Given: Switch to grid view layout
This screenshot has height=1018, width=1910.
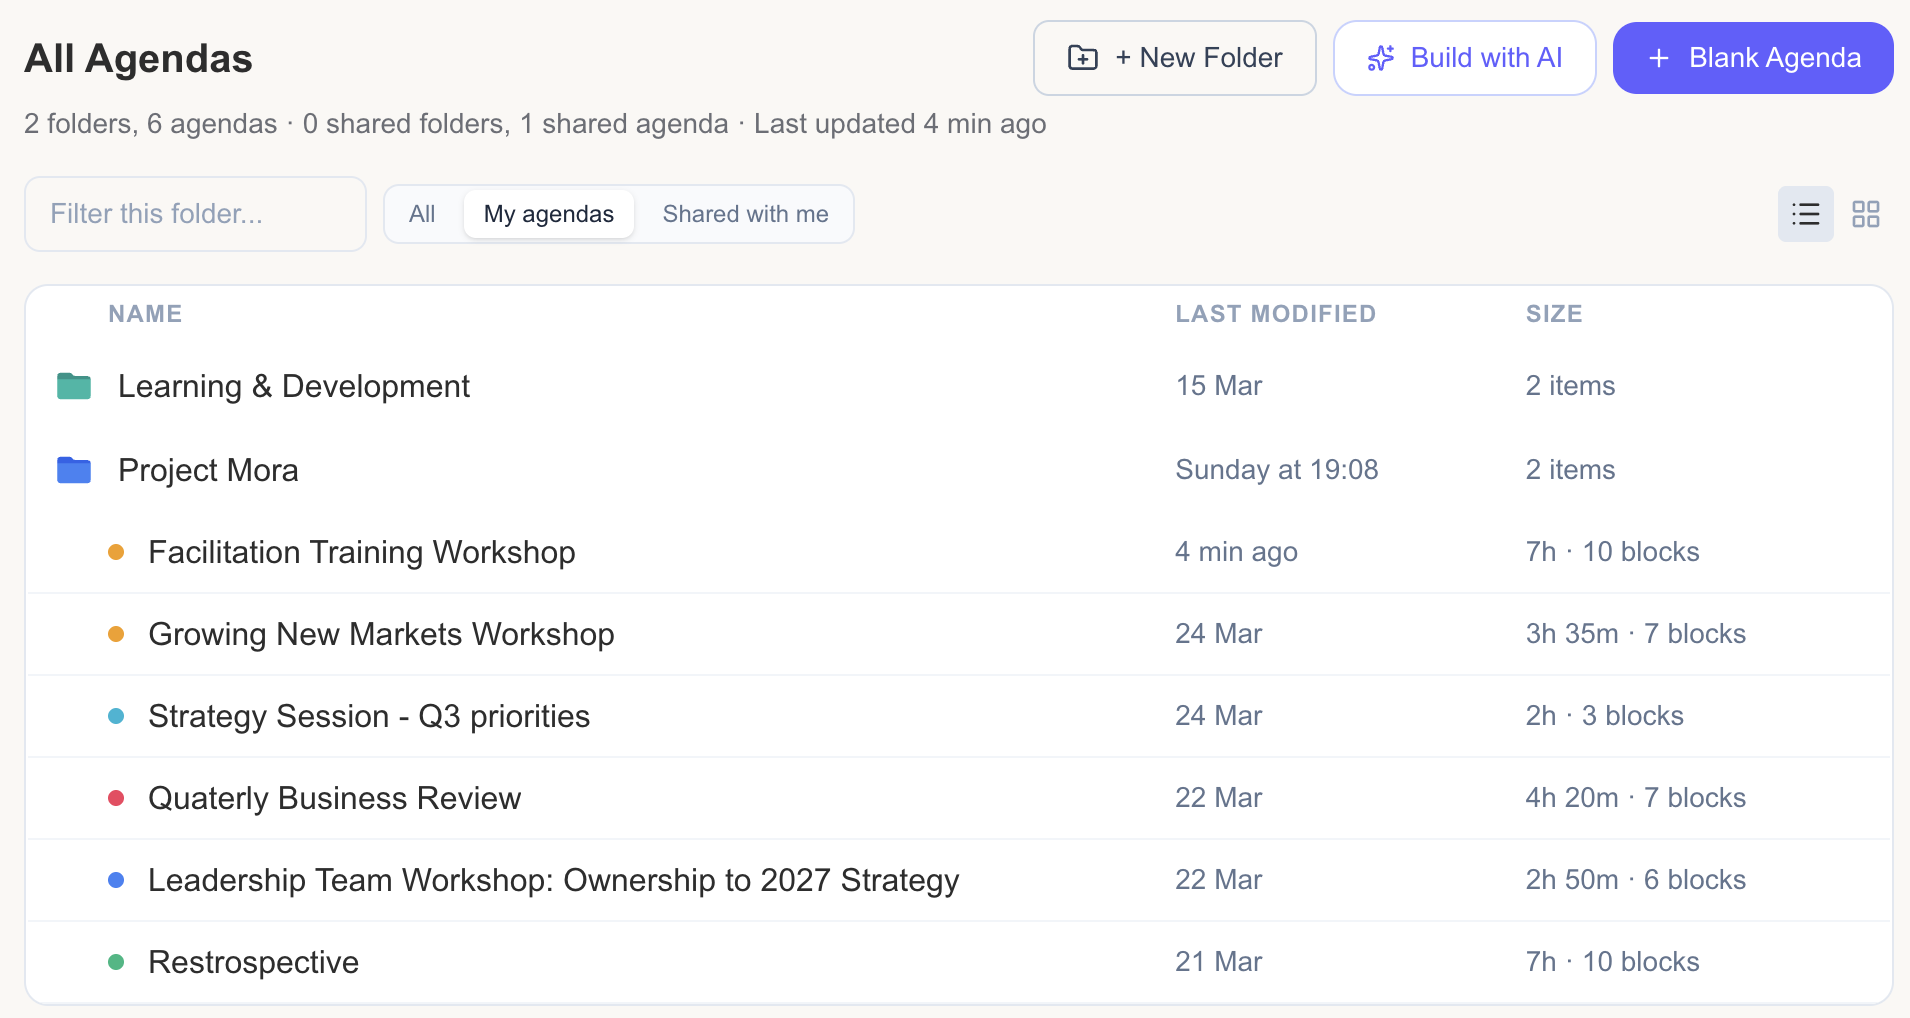Looking at the screenshot, I should pos(1866,213).
